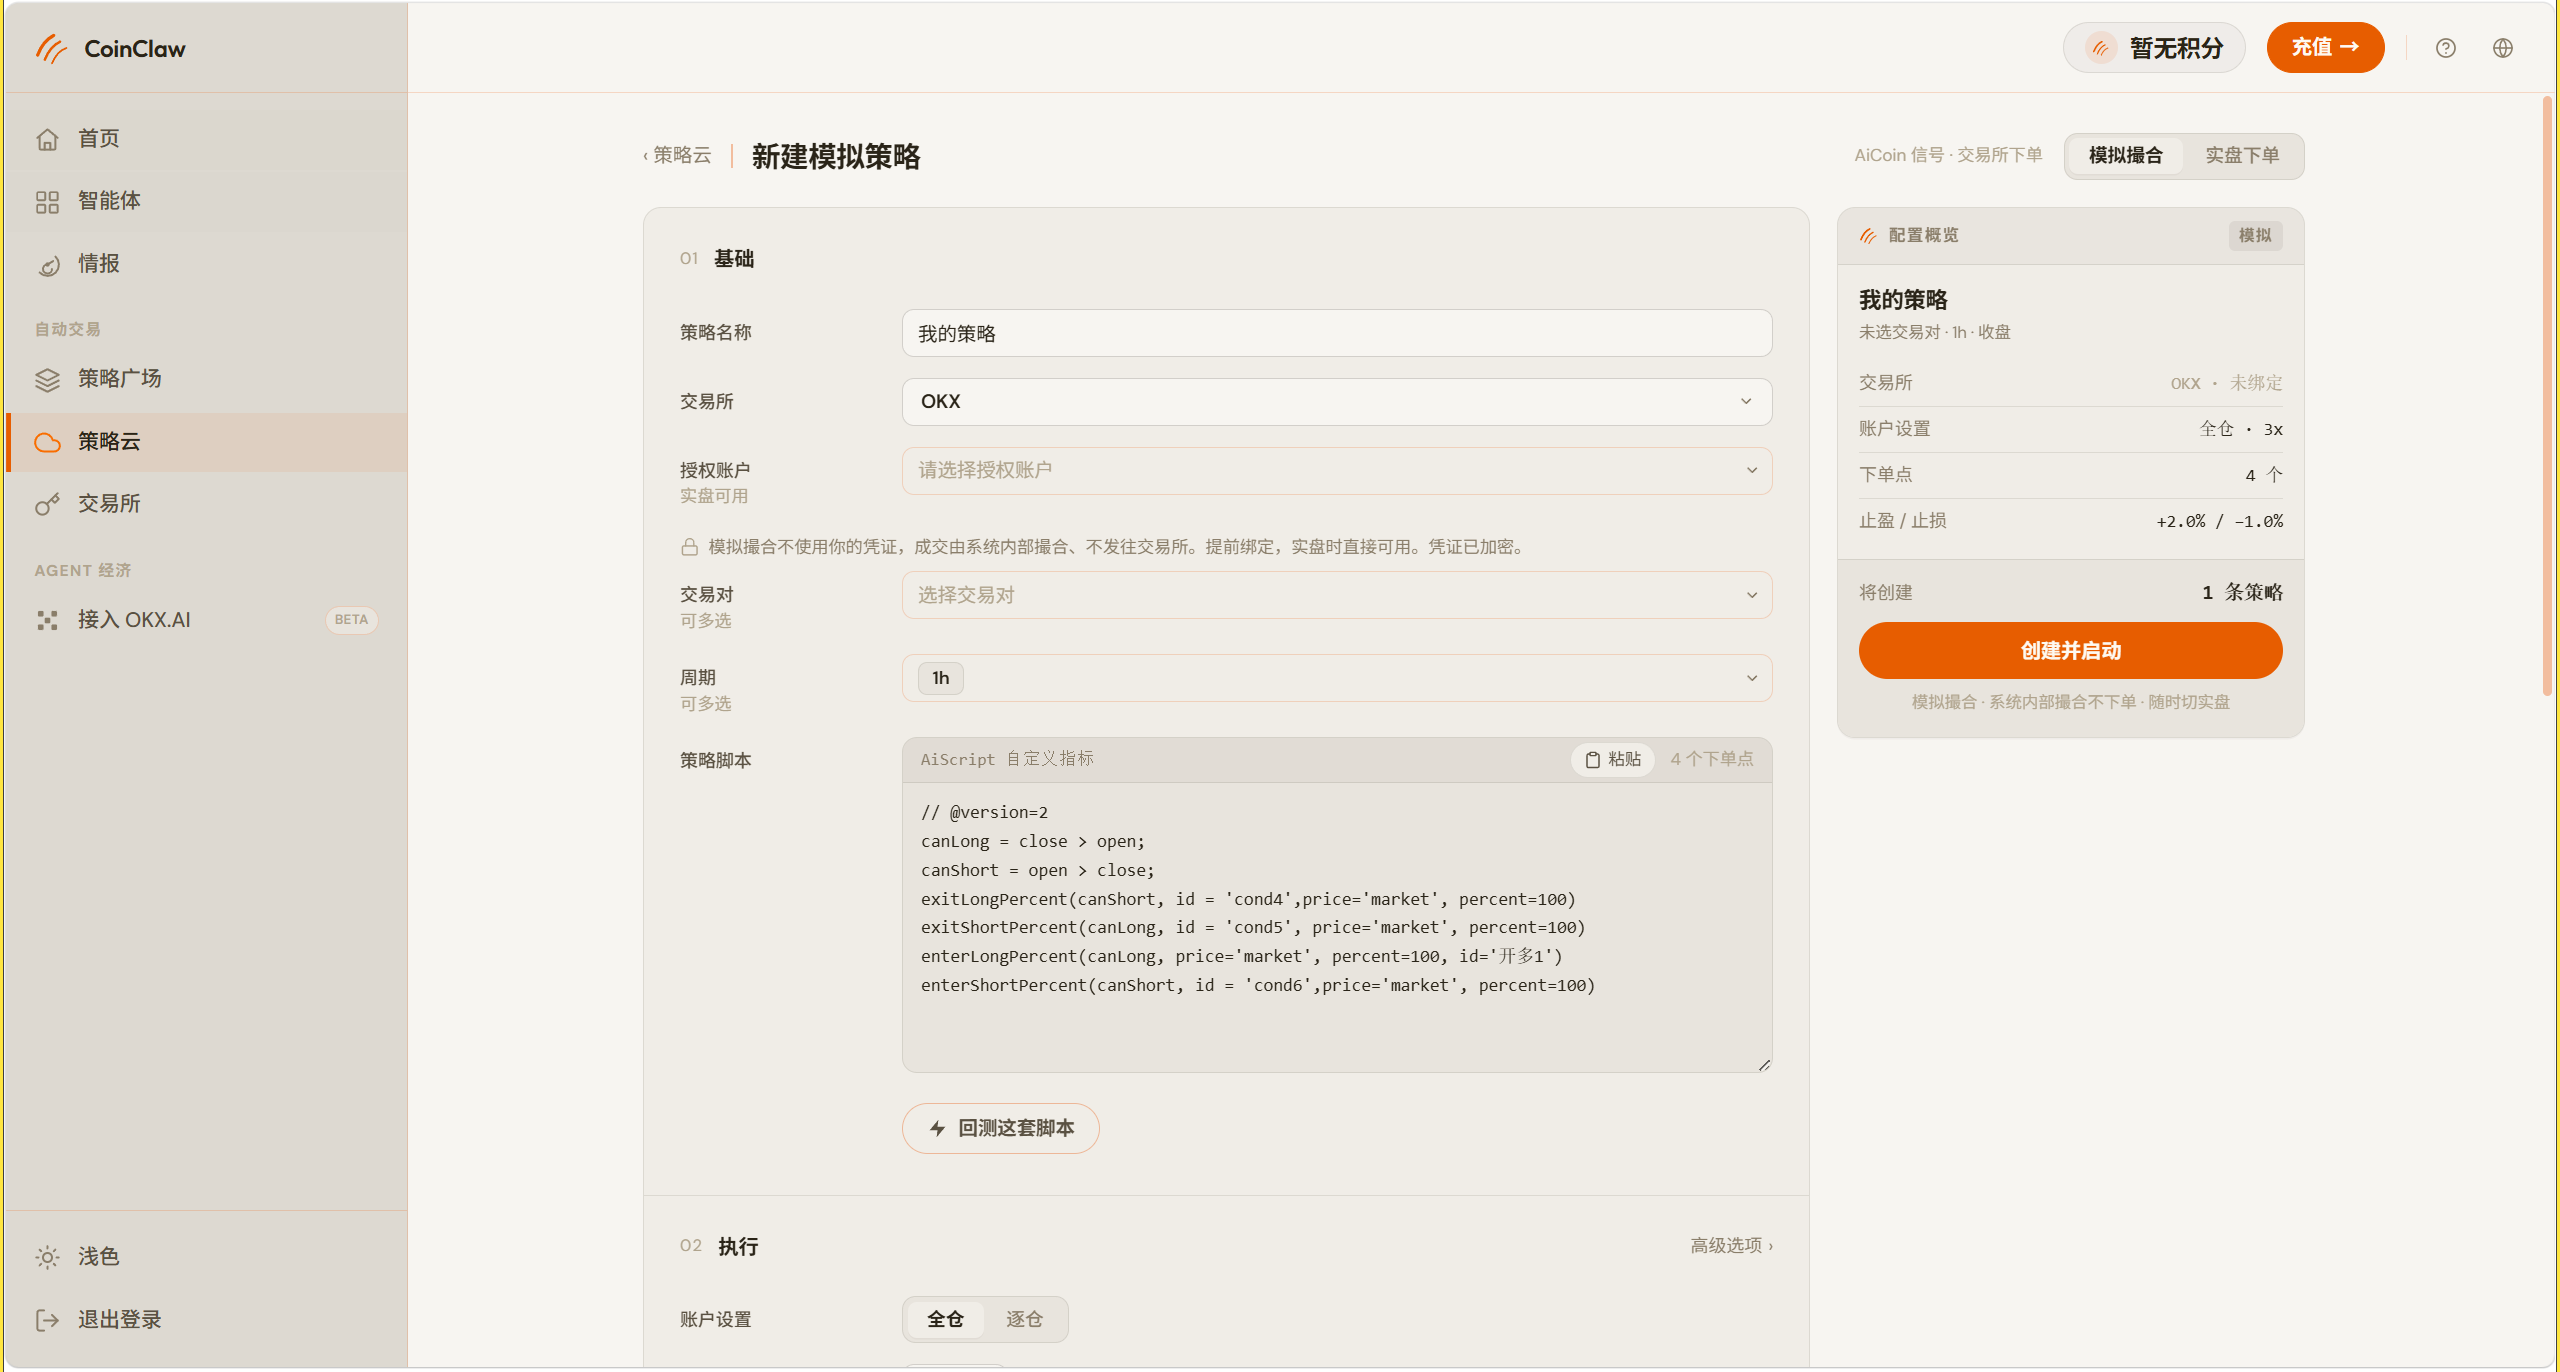Click 'canLong = close > open;' line
Screen dimensions: 2560x1372
(x=1032, y=841)
